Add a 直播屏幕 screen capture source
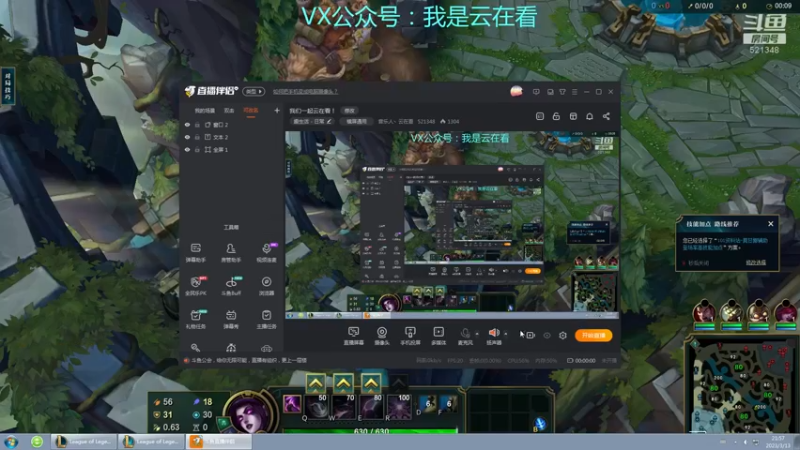800x450 pixels. [x=353, y=336]
